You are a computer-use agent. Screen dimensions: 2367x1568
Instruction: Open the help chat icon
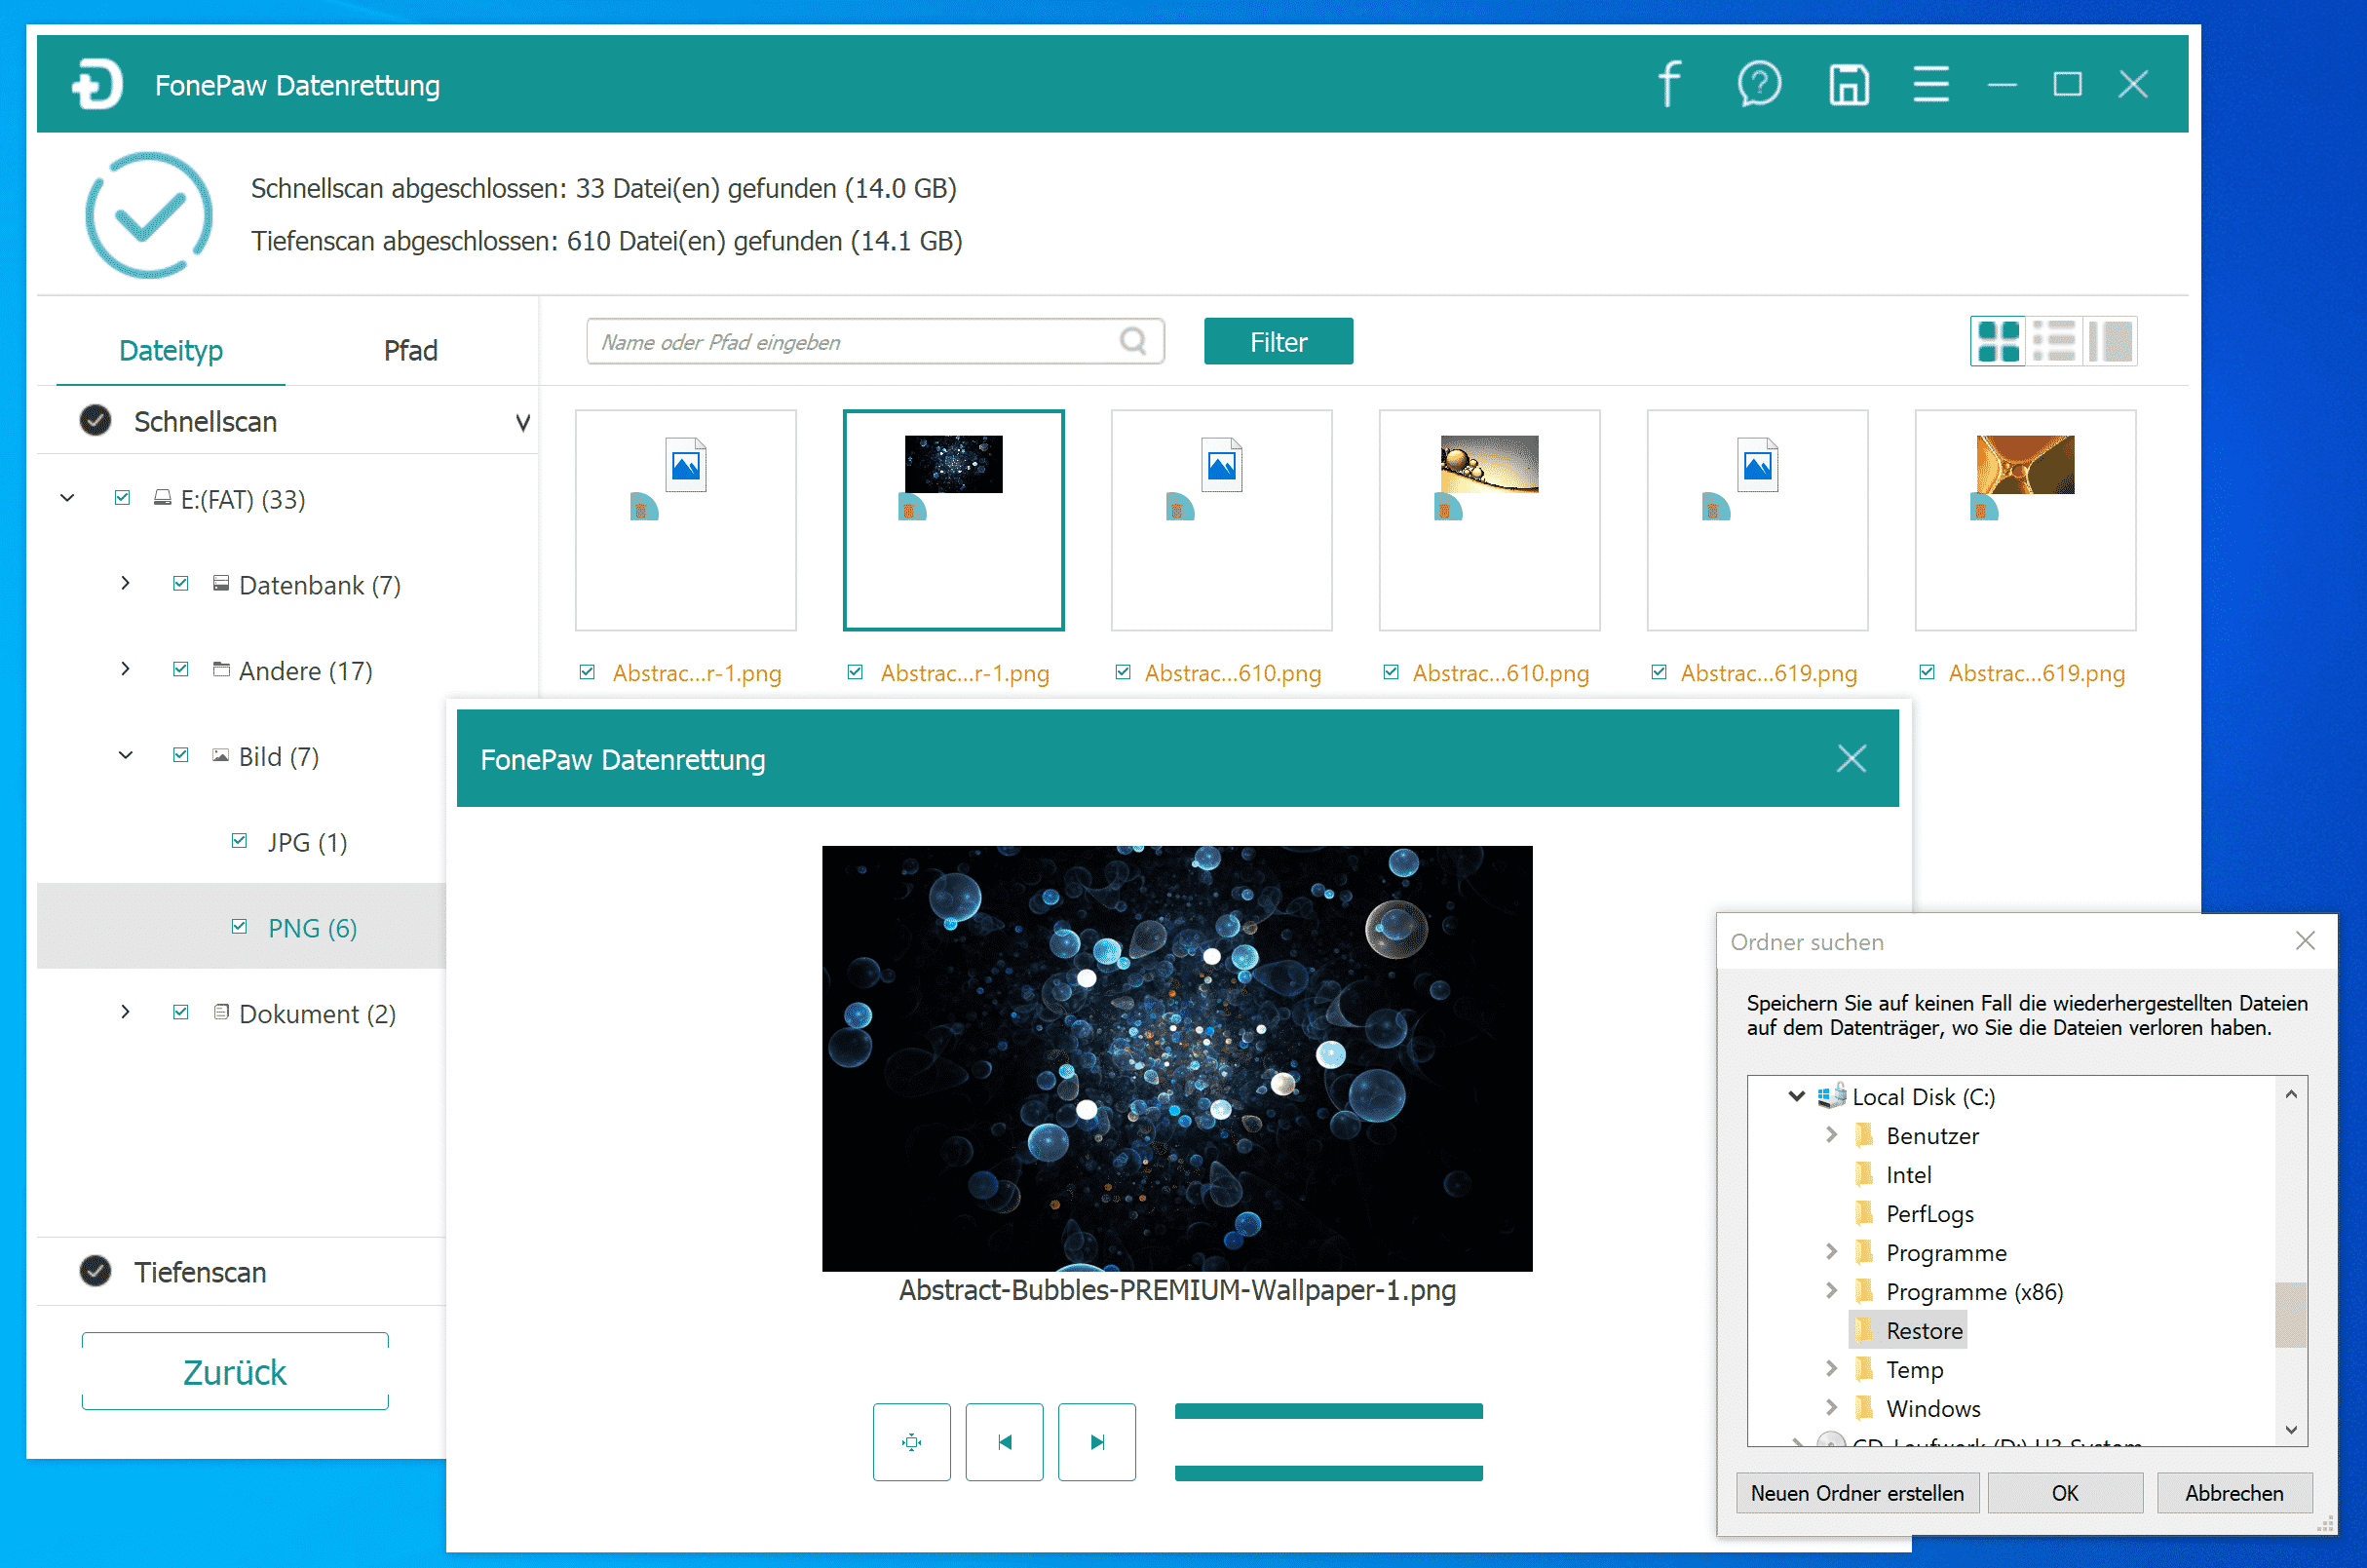(1759, 84)
